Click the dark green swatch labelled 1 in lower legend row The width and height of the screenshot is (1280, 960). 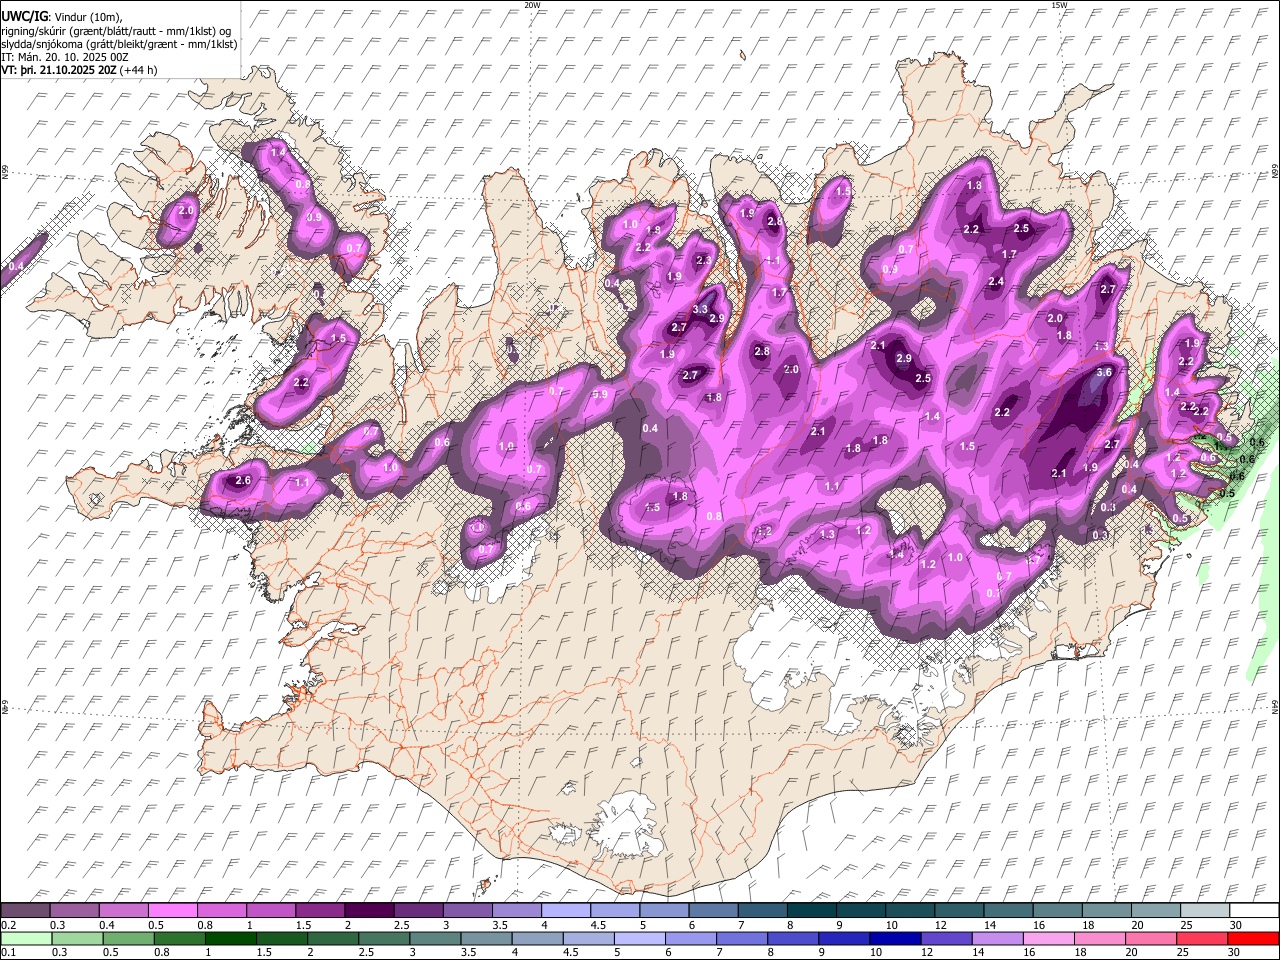[x=231, y=938]
